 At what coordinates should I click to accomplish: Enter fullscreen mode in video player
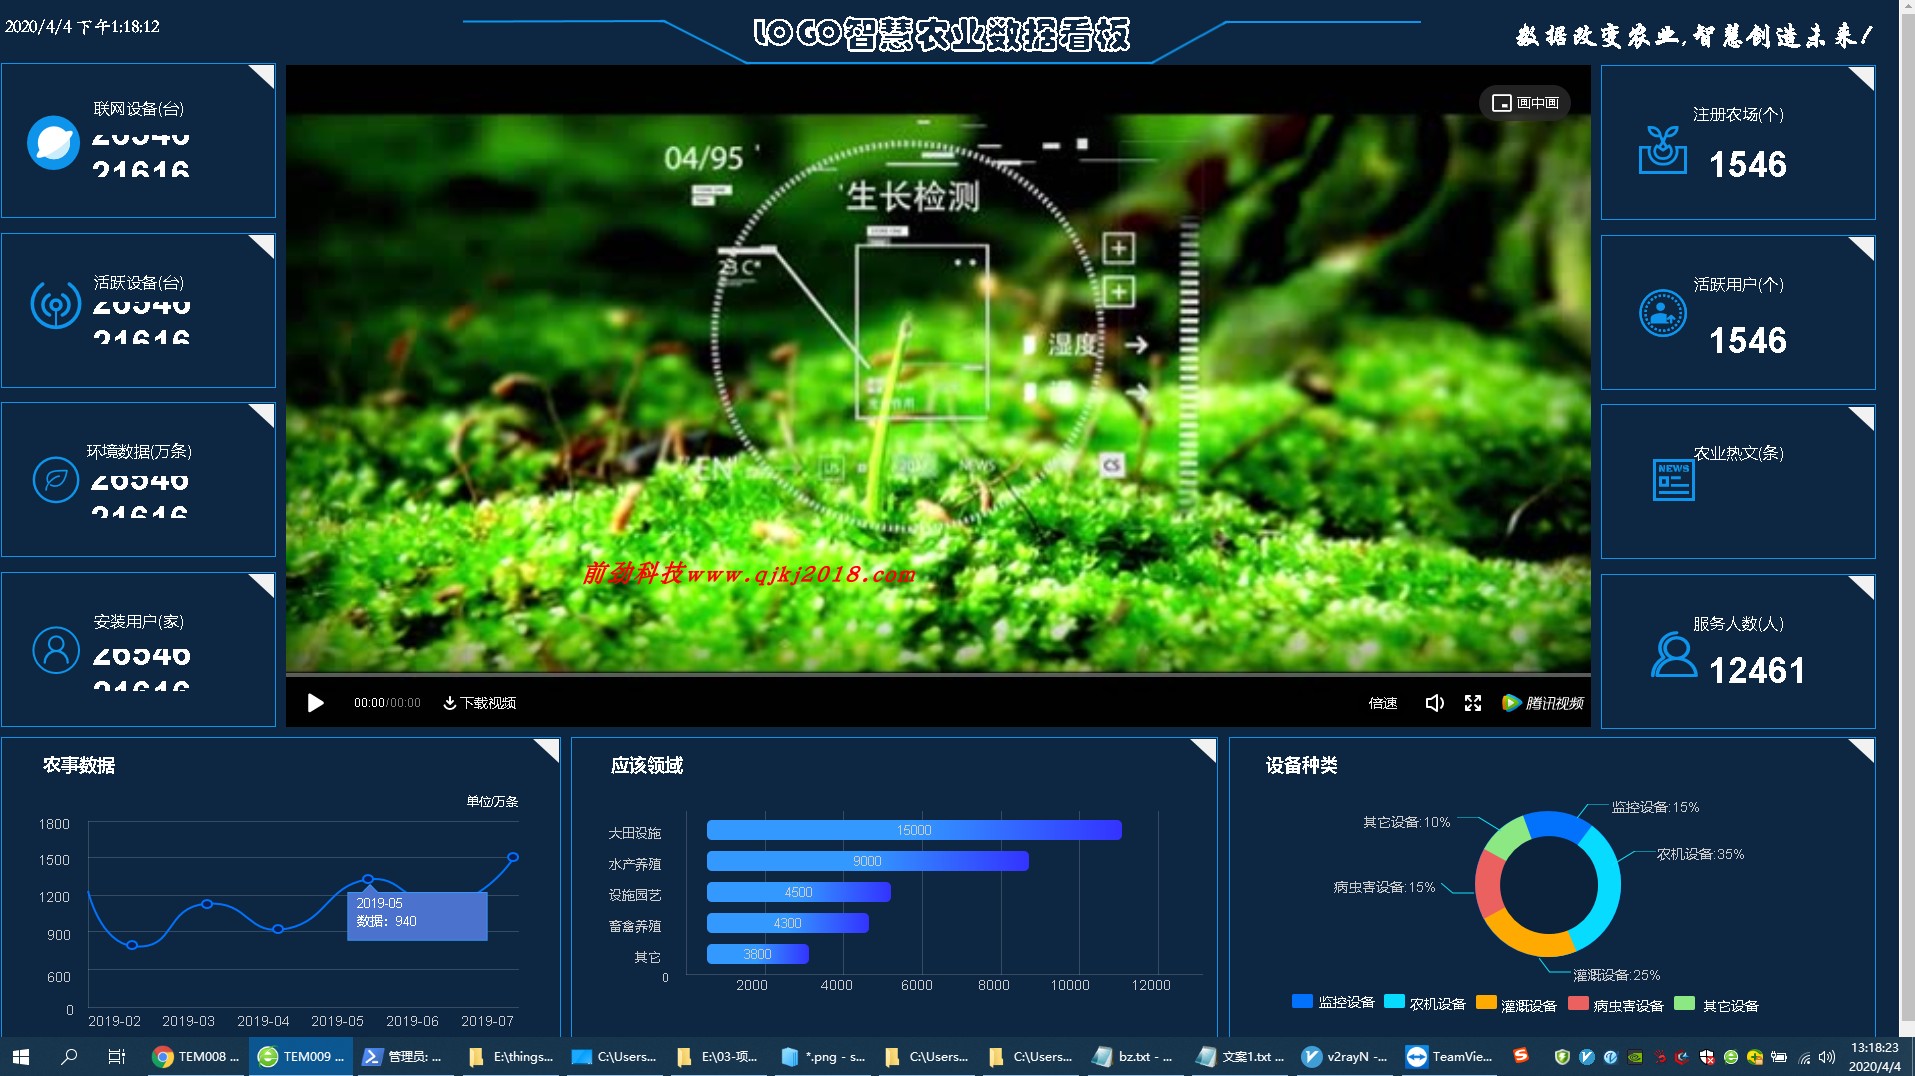(x=1473, y=703)
